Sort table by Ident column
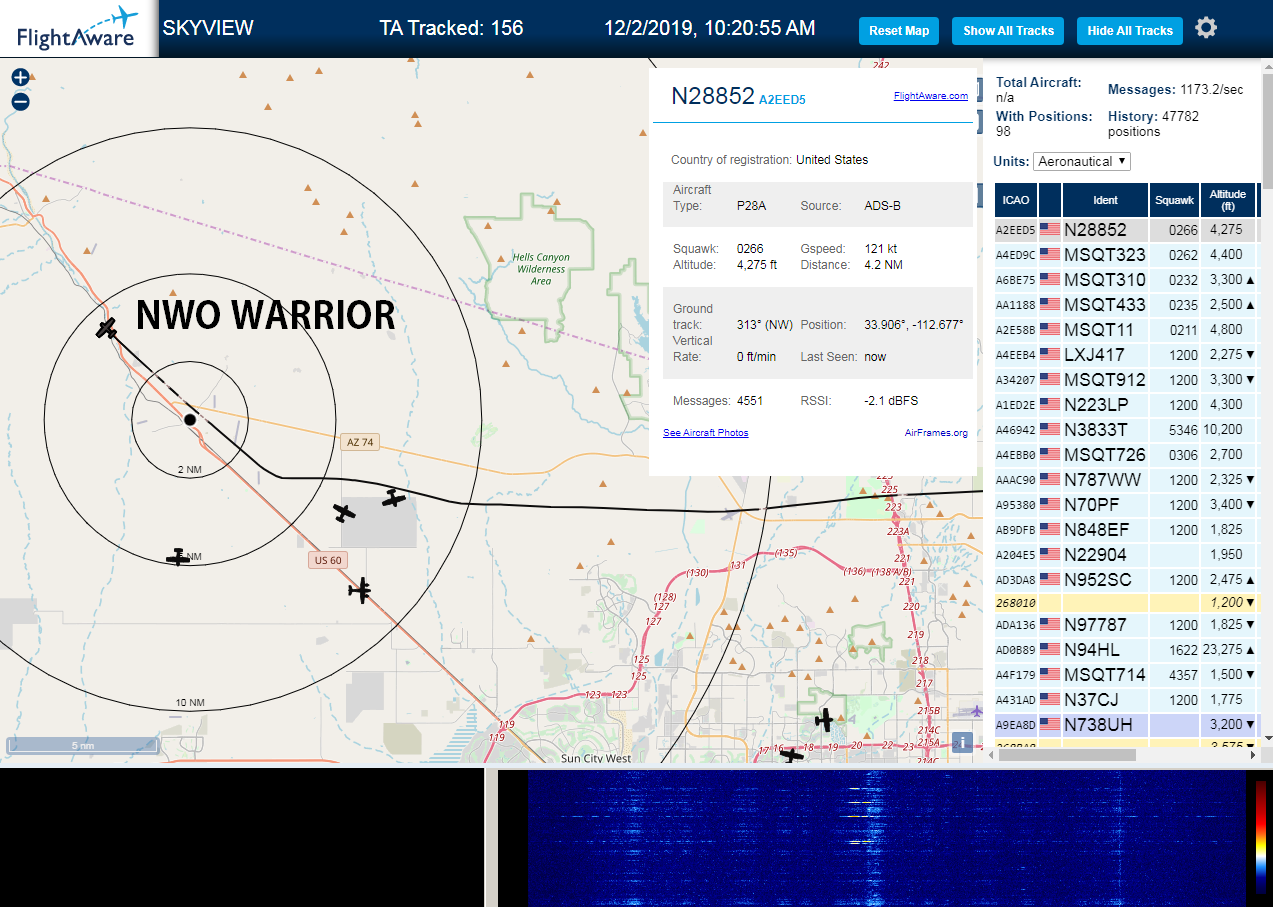 (1105, 199)
